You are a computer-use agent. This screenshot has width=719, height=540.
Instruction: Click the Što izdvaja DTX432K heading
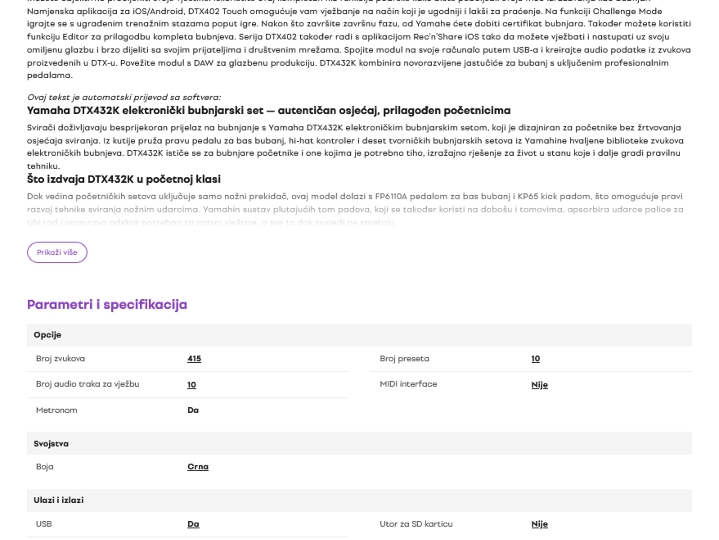(124, 179)
